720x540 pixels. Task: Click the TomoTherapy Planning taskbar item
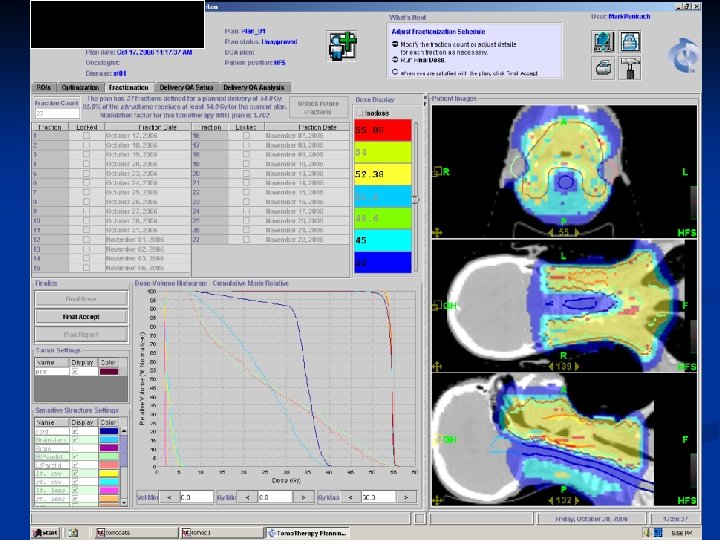pyautogui.click(x=307, y=533)
